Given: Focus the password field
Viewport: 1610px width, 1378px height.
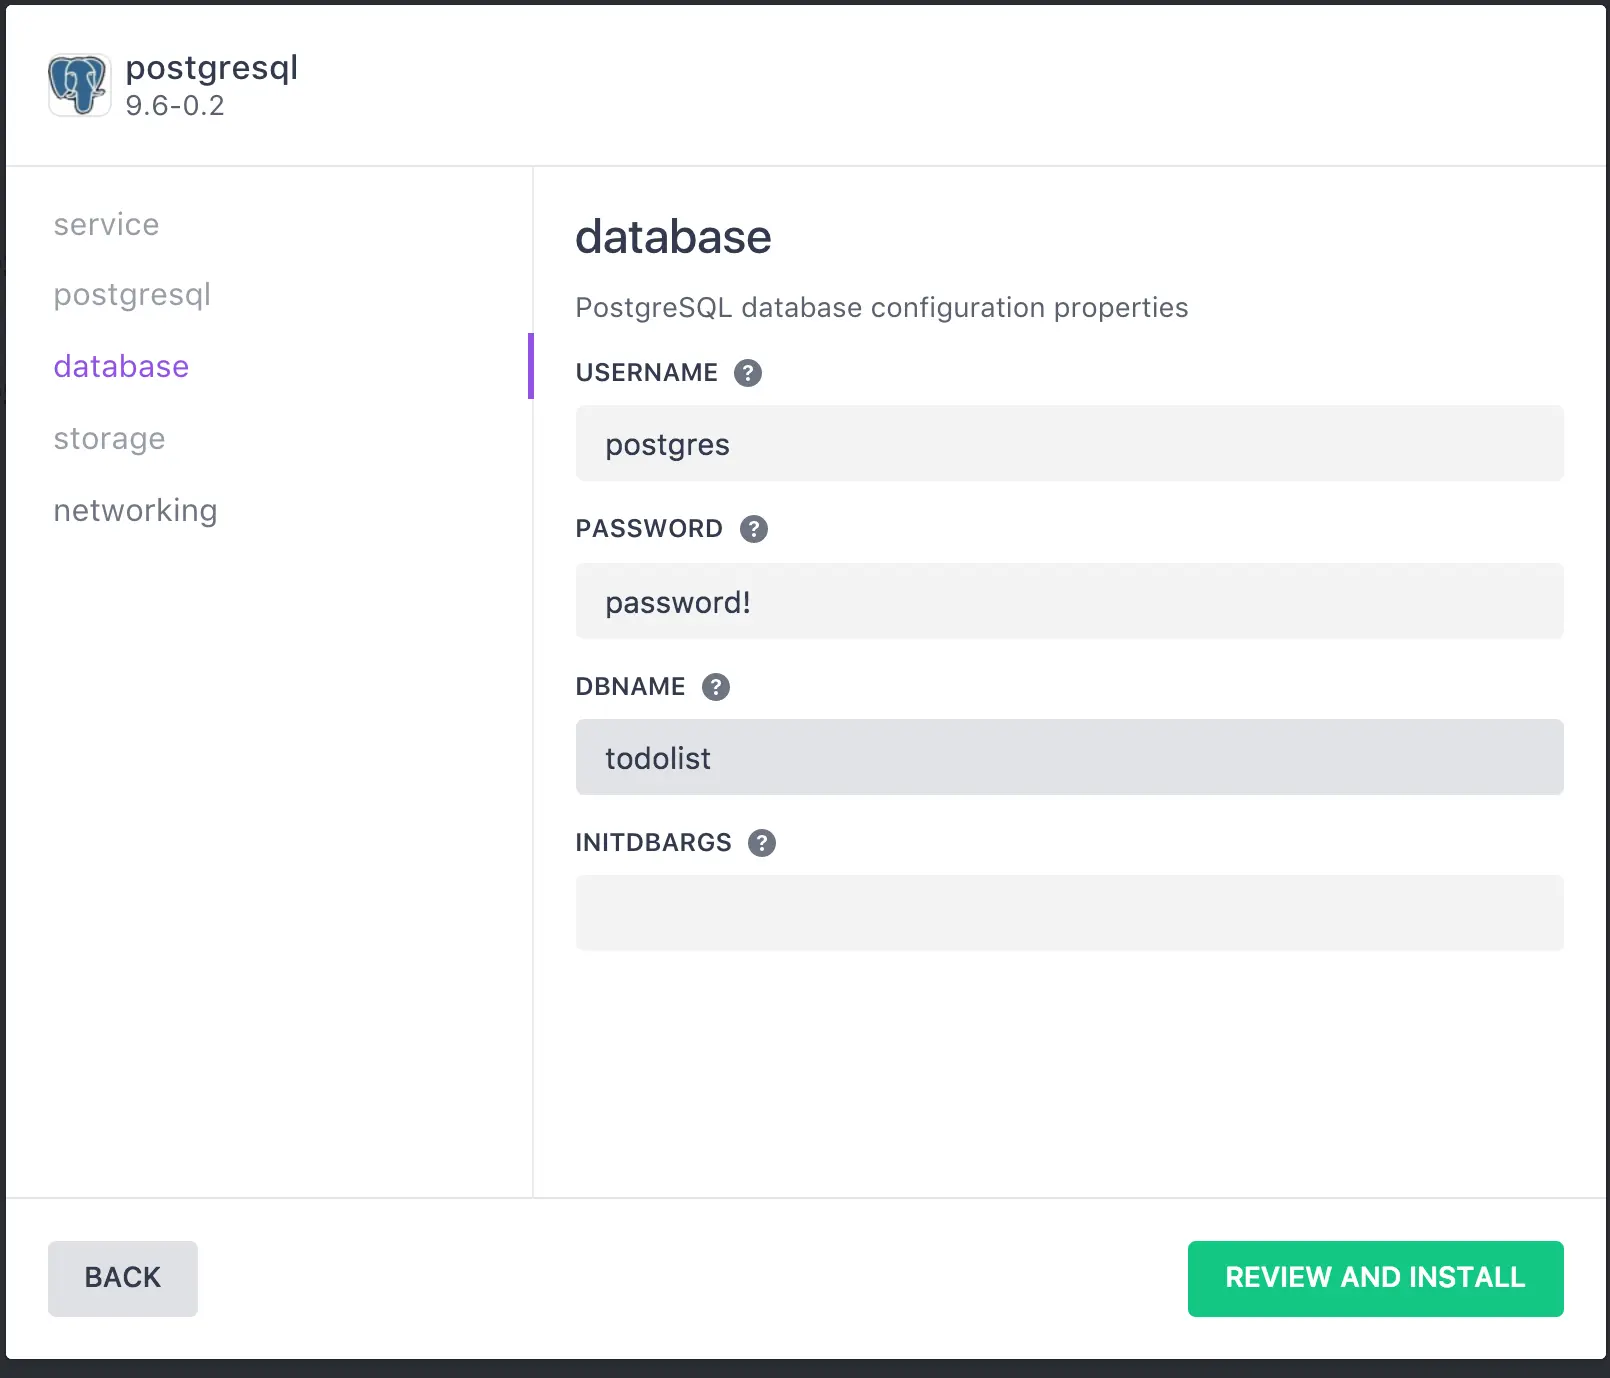Looking at the screenshot, I should [x=1069, y=601].
